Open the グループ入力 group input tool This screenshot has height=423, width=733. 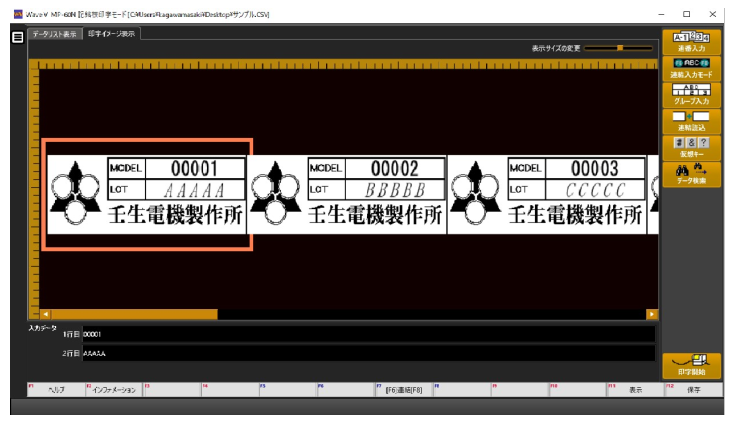691,94
